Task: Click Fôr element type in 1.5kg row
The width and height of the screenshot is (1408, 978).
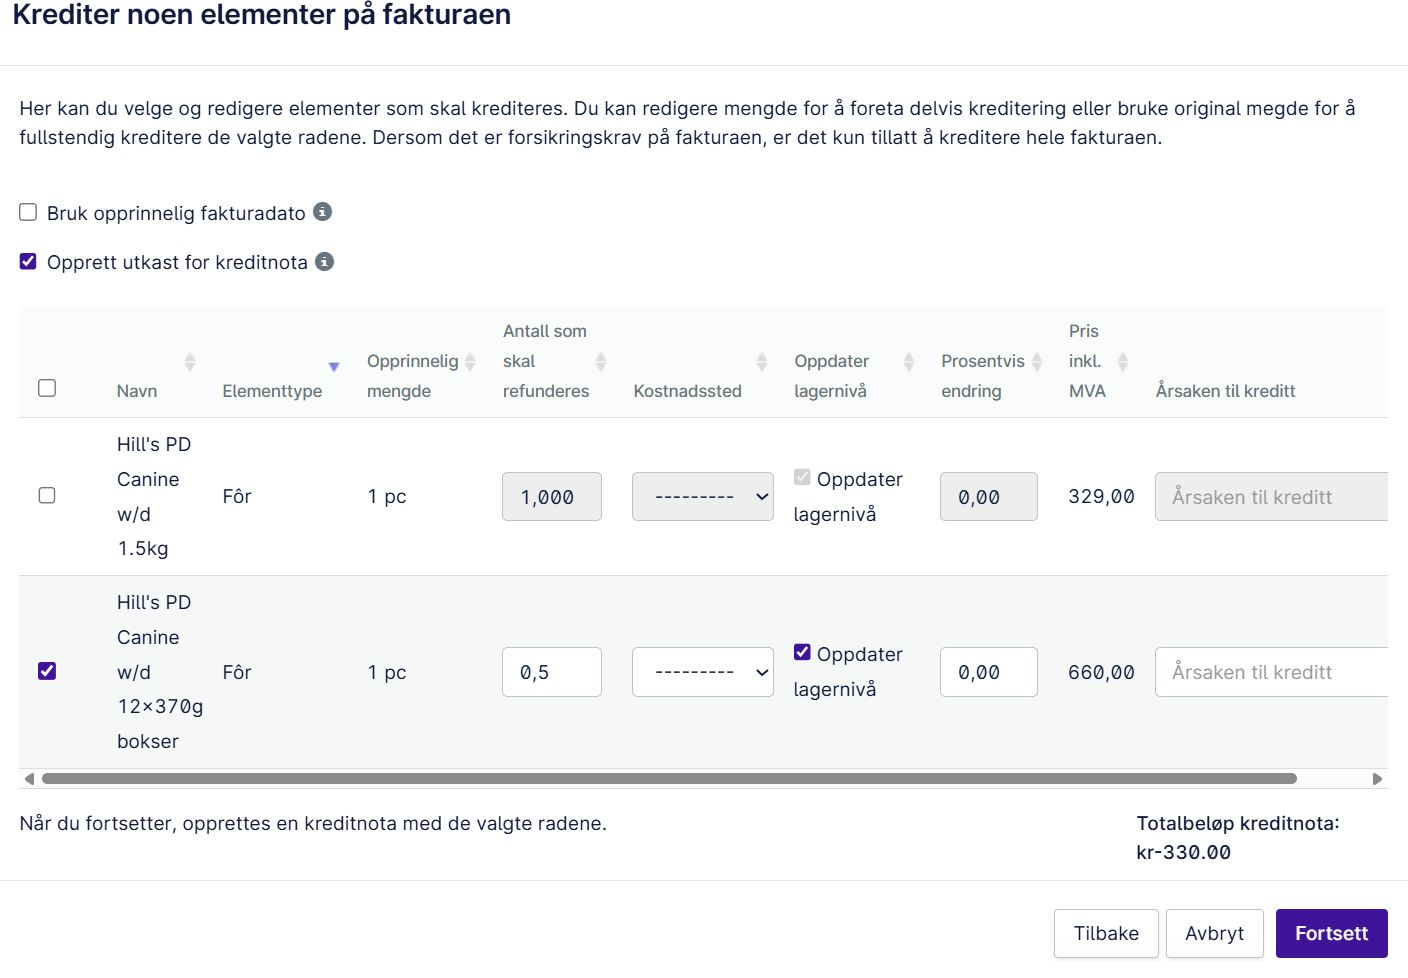Action: pyautogui.click(x=237, y=496)
